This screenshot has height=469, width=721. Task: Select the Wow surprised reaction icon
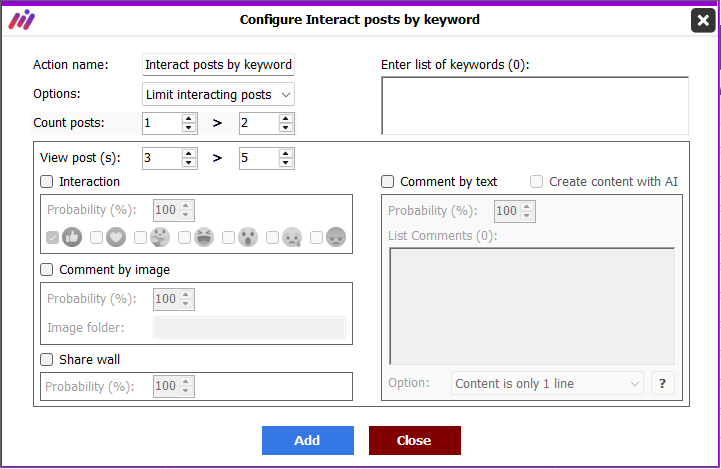(x=248, y=237)
